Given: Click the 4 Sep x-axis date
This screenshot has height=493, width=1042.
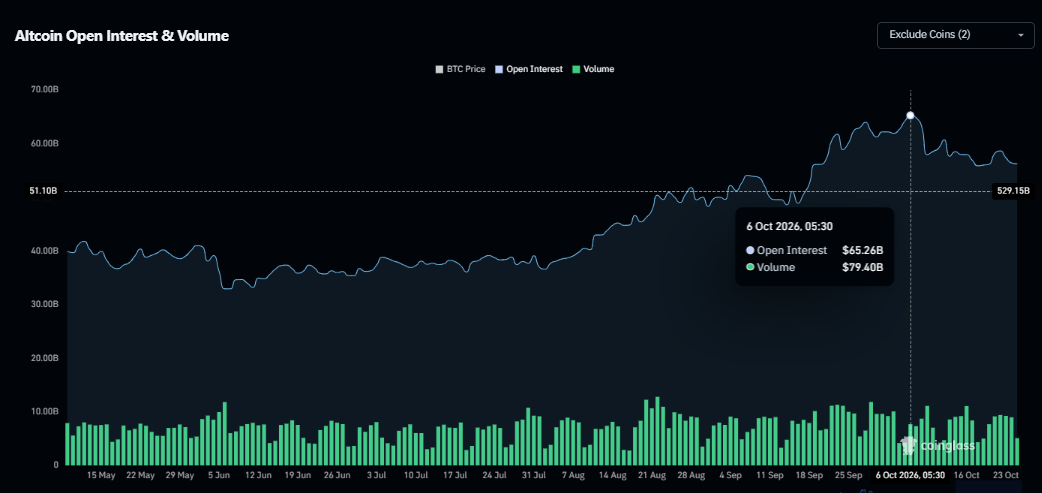Looking at the screenshot, I should point(730,476).
